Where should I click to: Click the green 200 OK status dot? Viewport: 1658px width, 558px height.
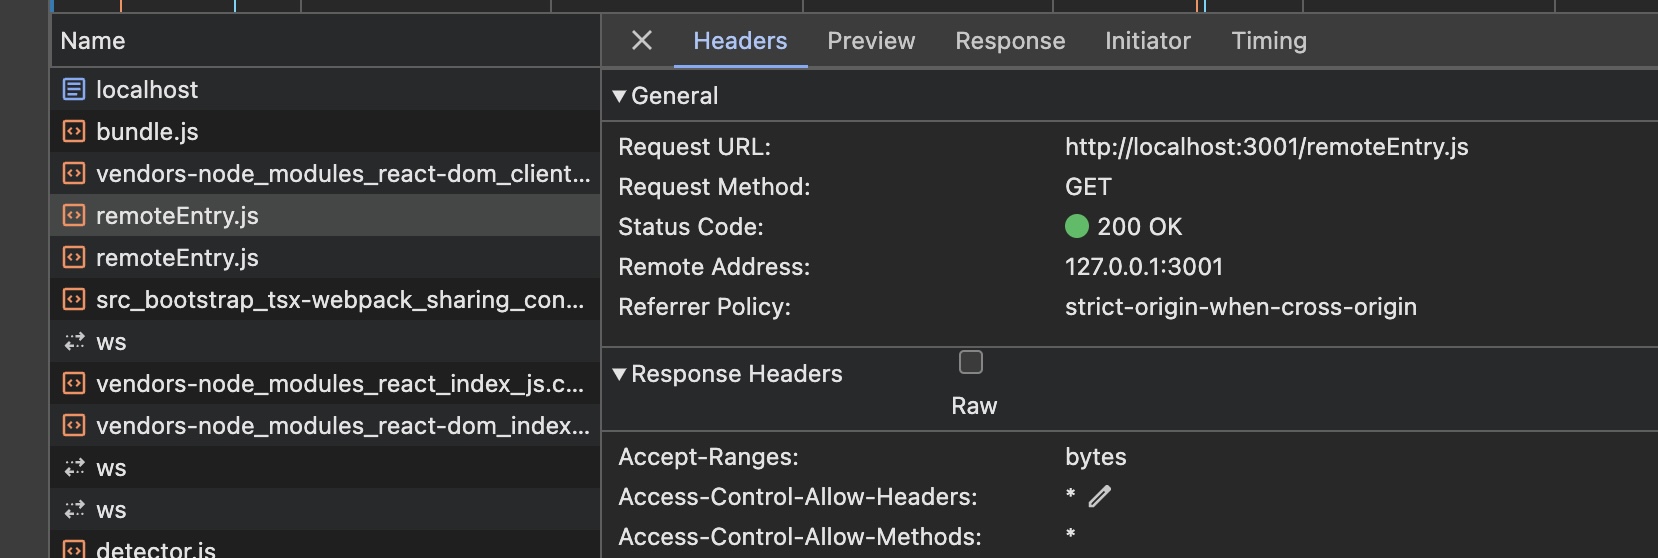coord(1077,226)
